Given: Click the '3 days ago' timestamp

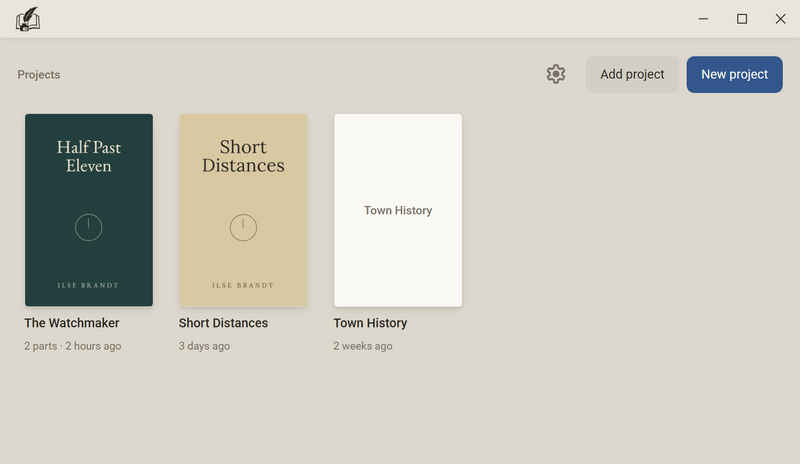Looking at the screenshot, I should [204, 346].
